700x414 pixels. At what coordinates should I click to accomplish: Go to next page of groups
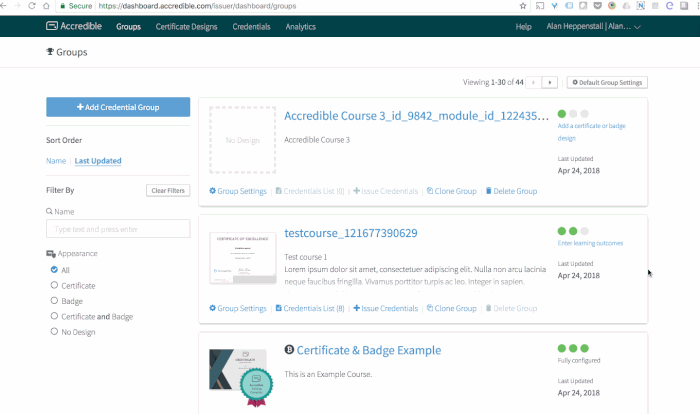550,82
